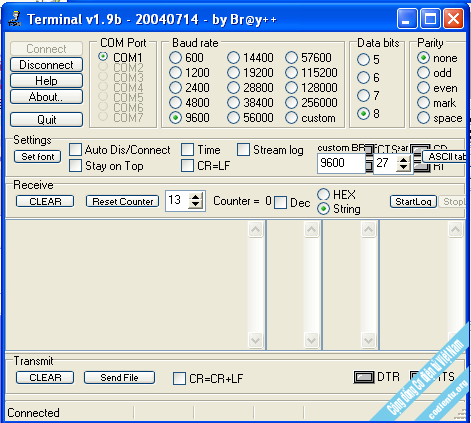Enable the CR=CR+LF checkbox
Screen dimensions: 471x423
[x=179, y=379]
